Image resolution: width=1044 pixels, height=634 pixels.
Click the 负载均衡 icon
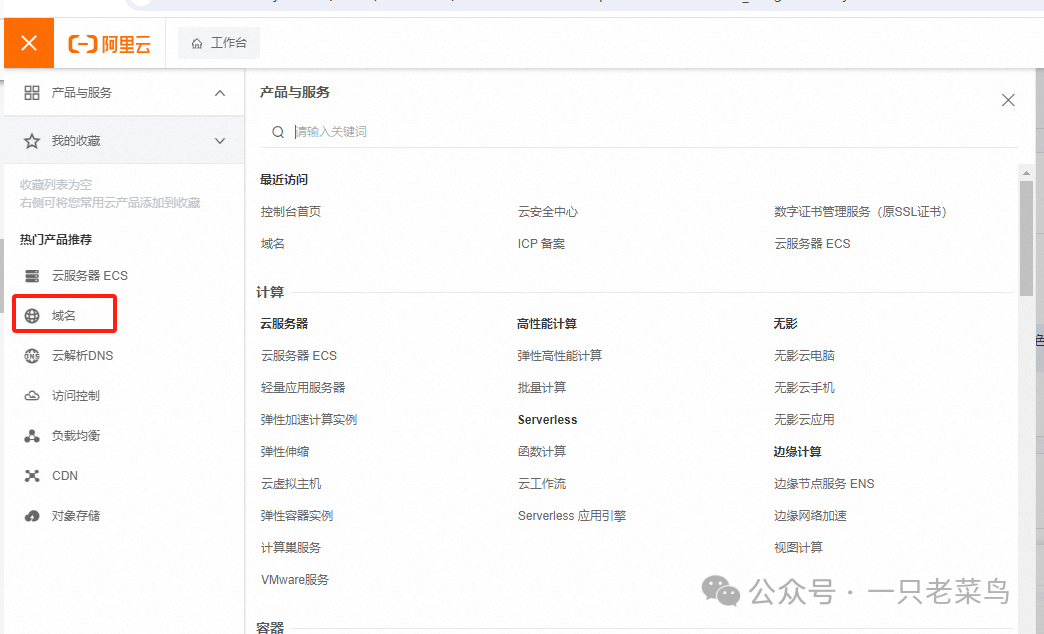click(32, 436)
